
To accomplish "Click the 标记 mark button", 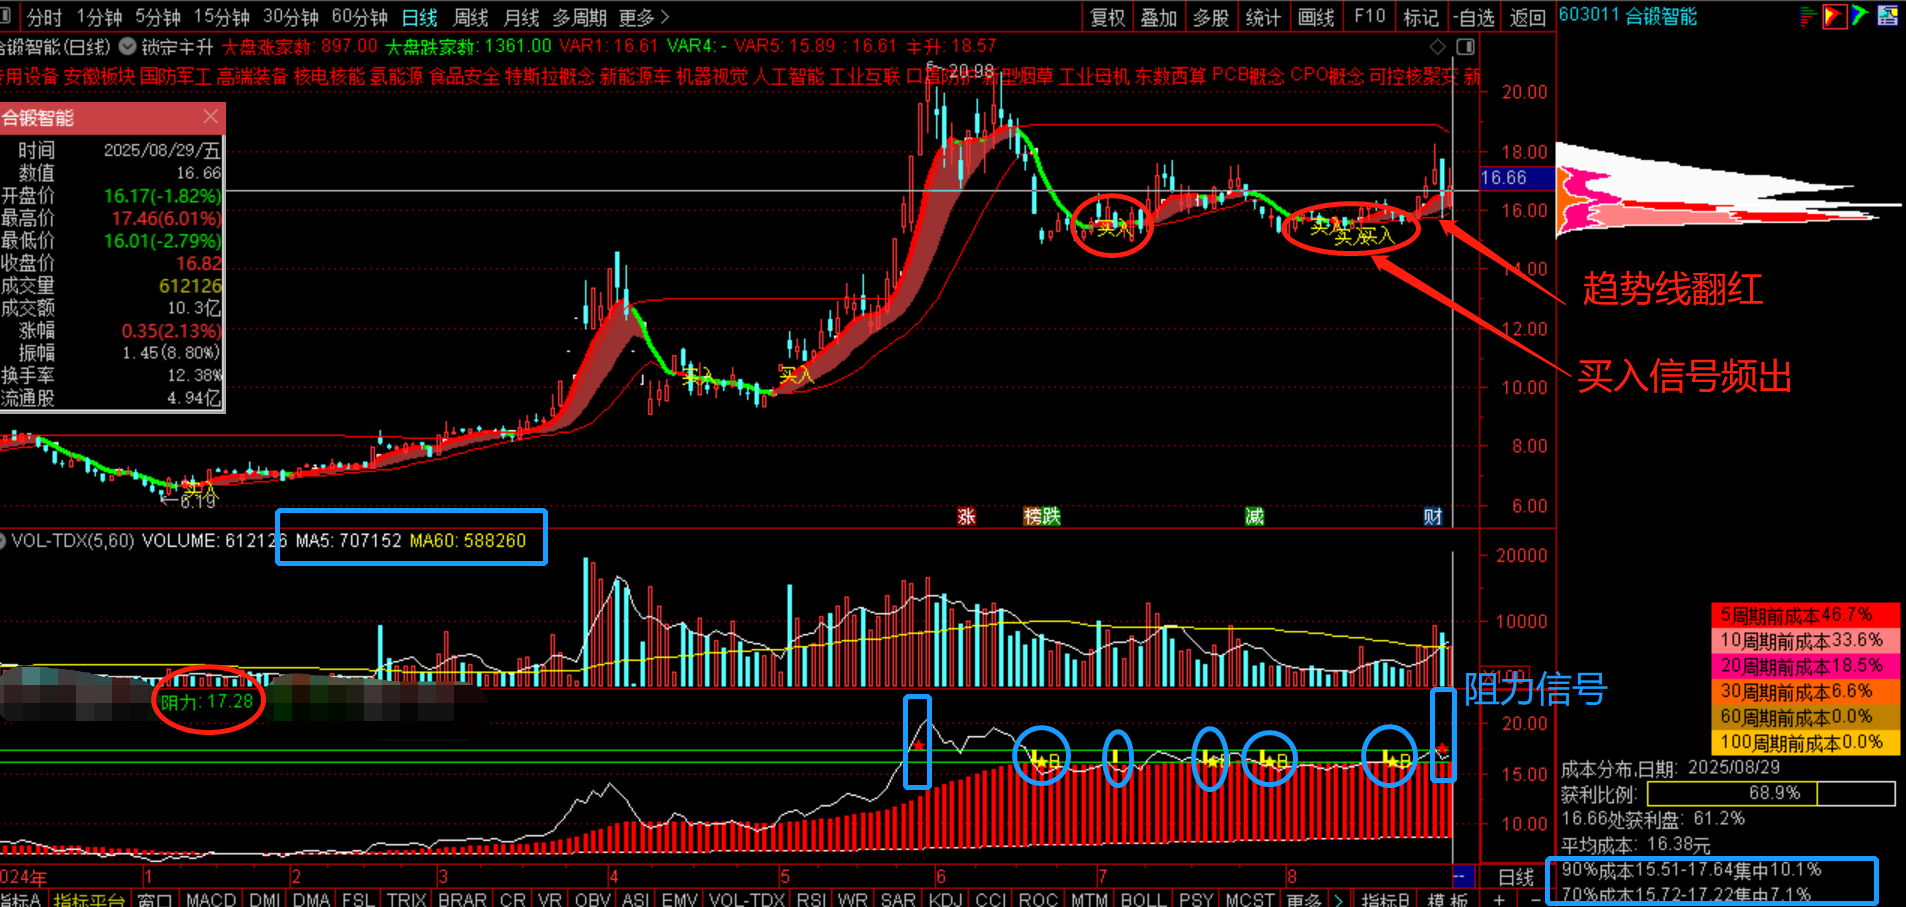I will pos(1421,17).
